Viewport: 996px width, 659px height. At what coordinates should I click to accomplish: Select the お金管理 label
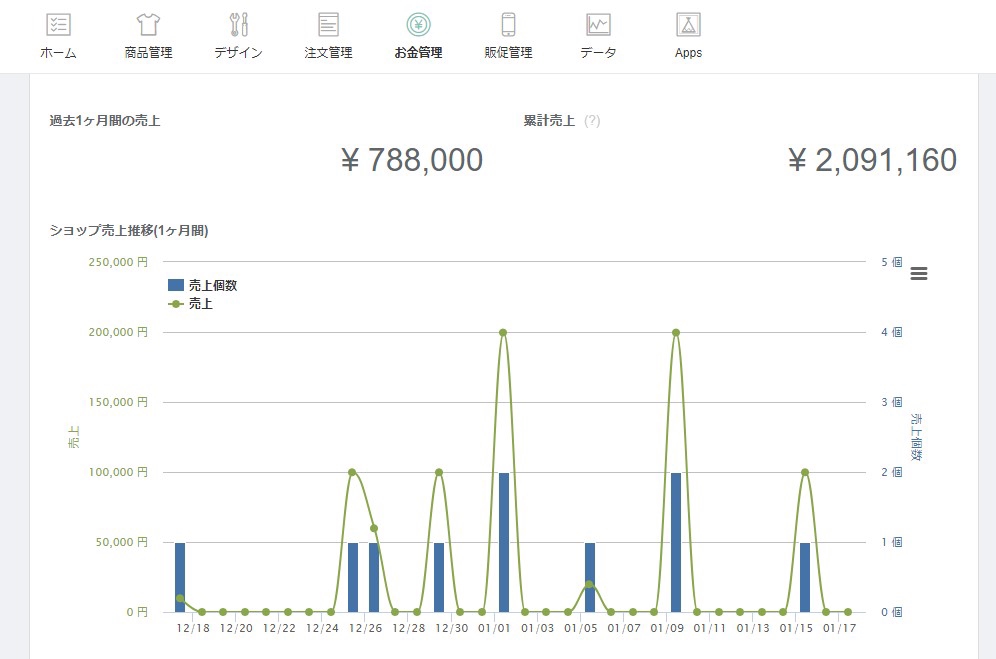[419, 53]
